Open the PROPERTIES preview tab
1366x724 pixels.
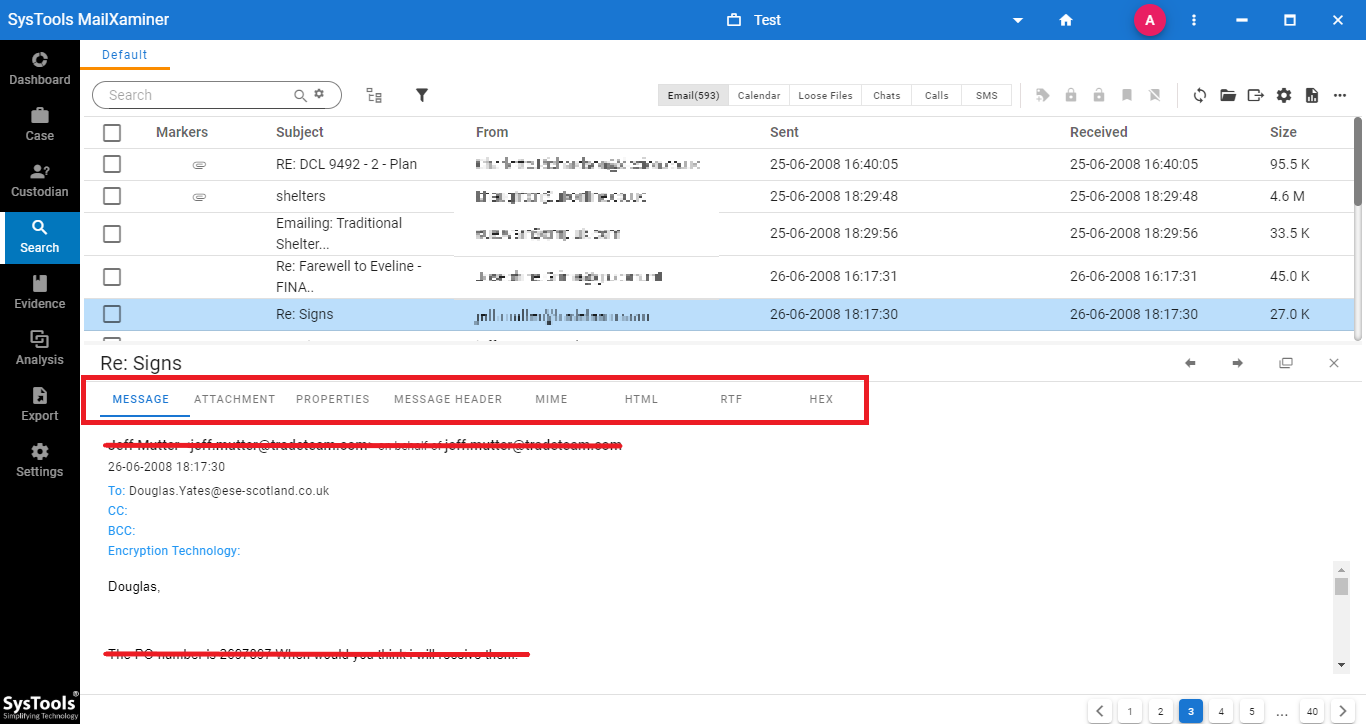click(333, 399)
